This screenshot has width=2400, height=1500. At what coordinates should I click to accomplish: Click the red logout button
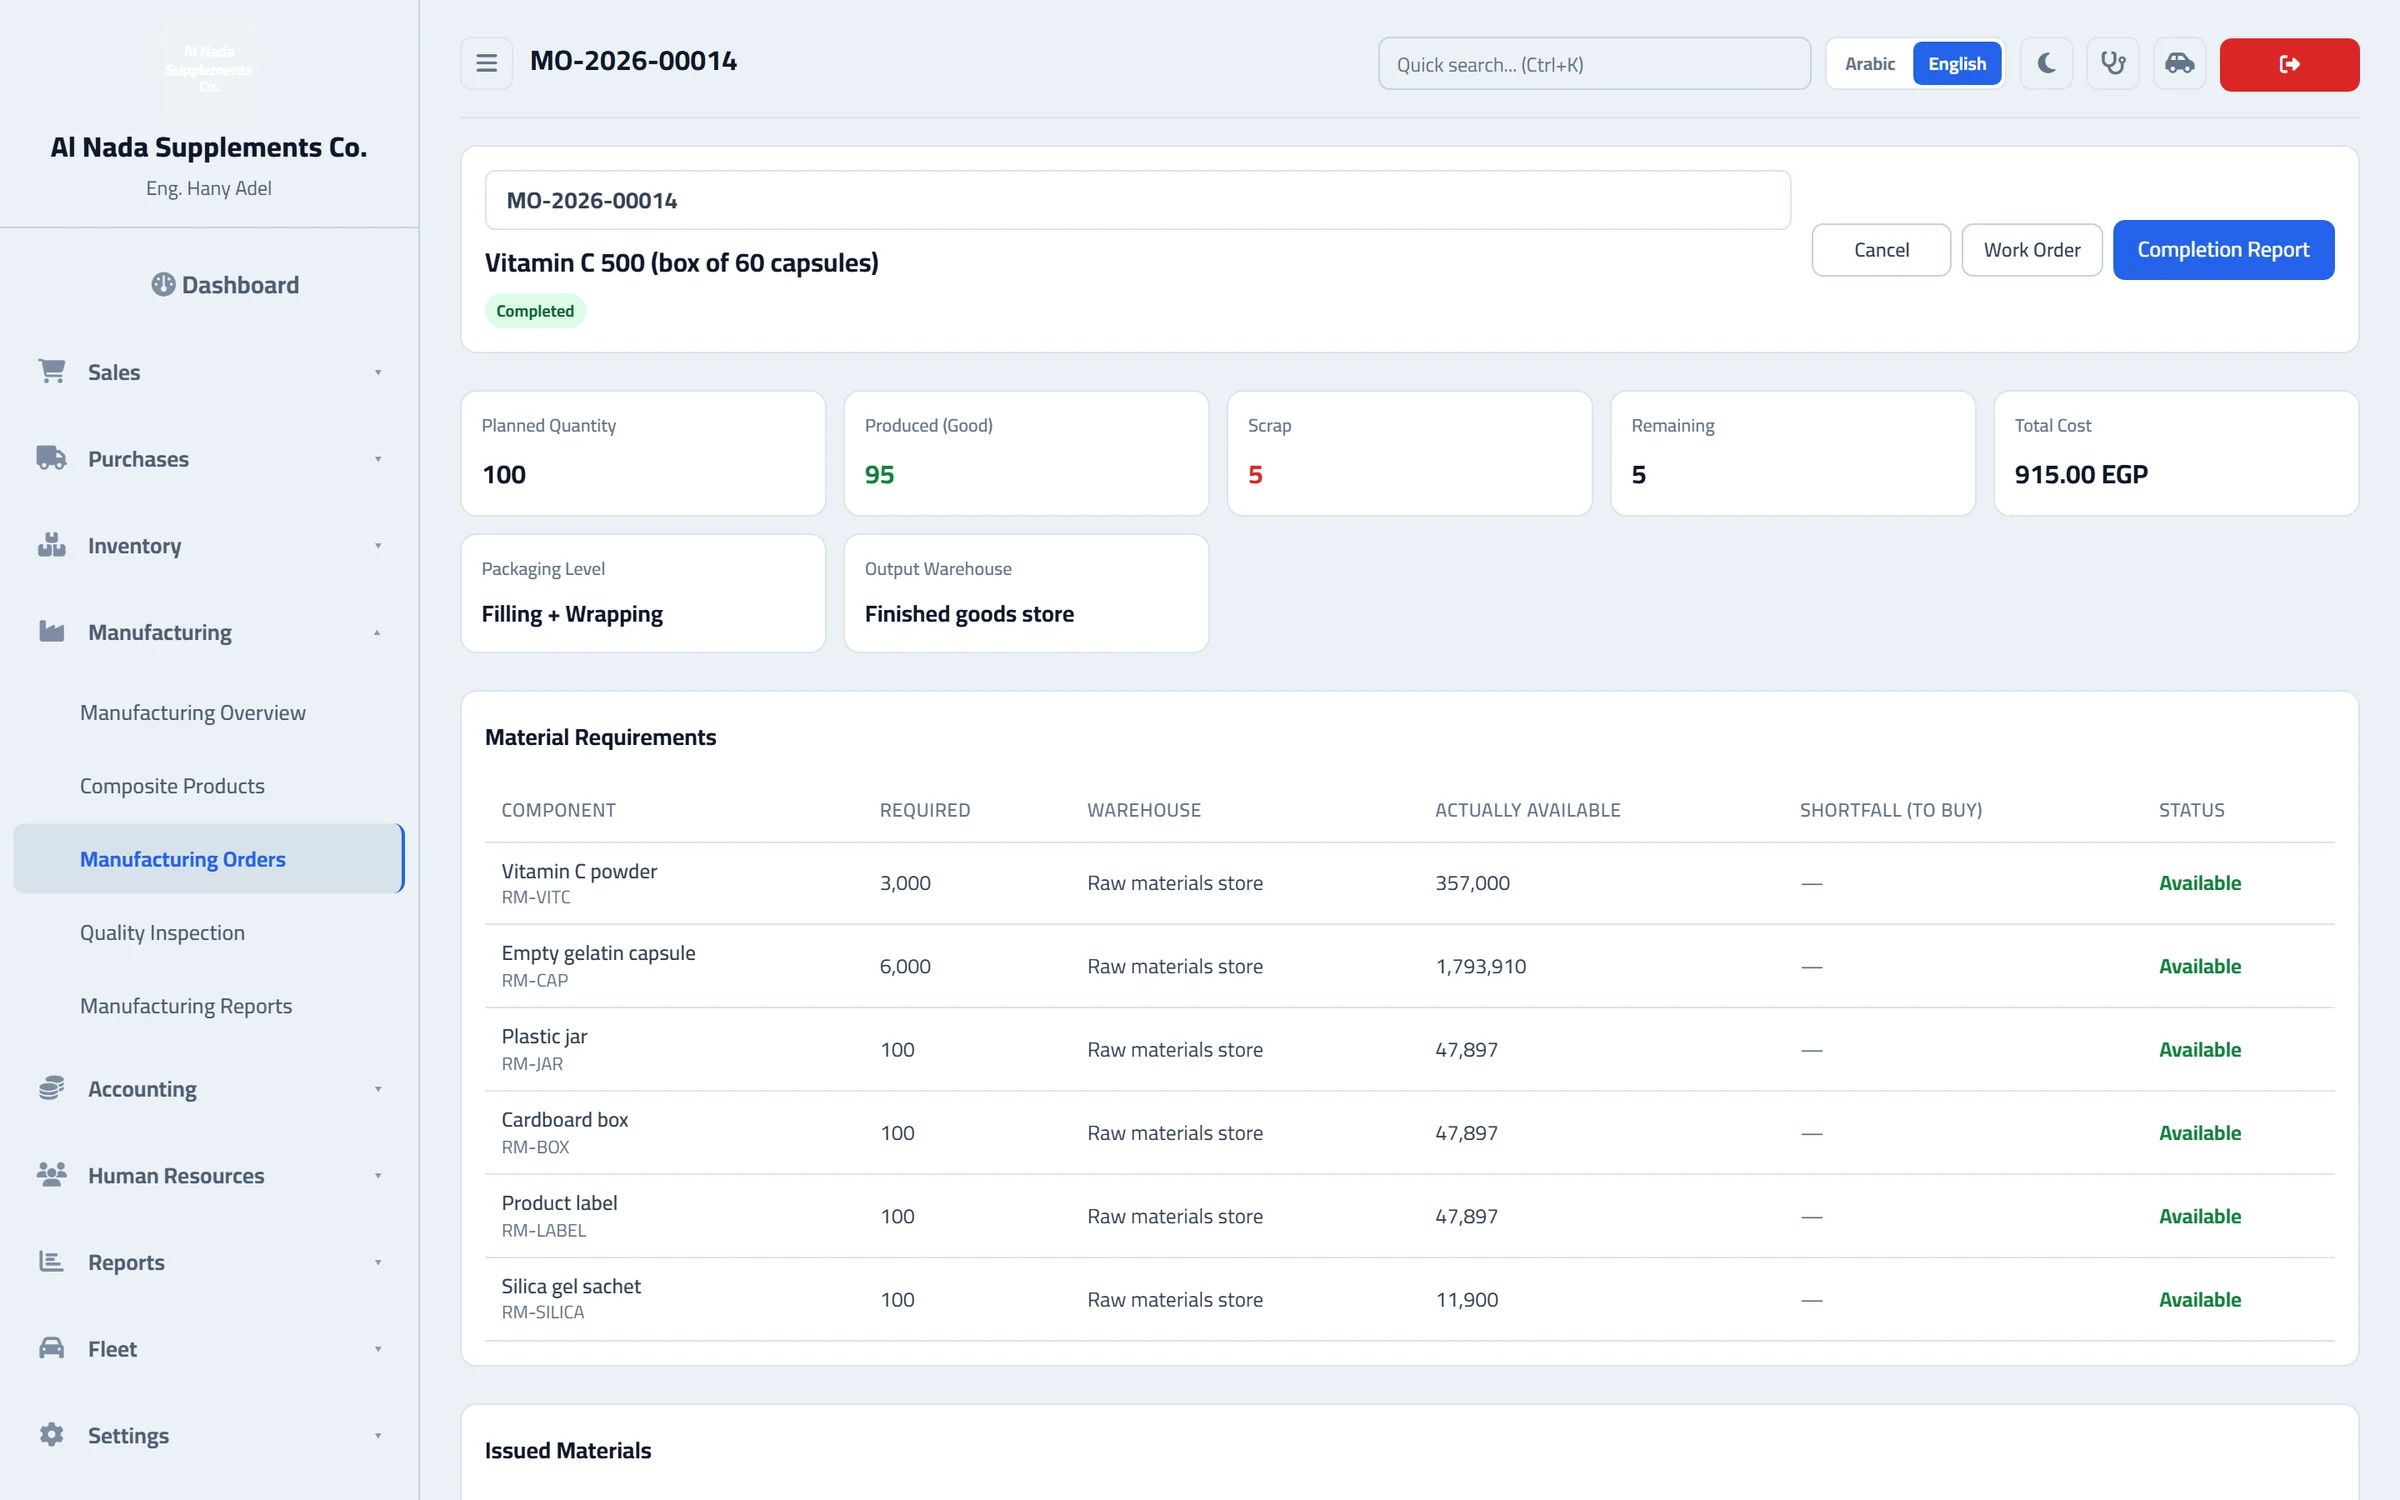(2289, 64)
